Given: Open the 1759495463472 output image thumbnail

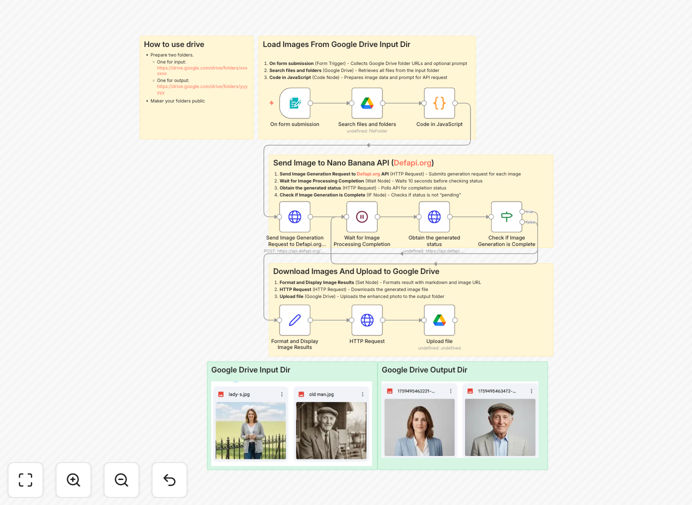Looking at the screenshot, I should click(500, 427).
